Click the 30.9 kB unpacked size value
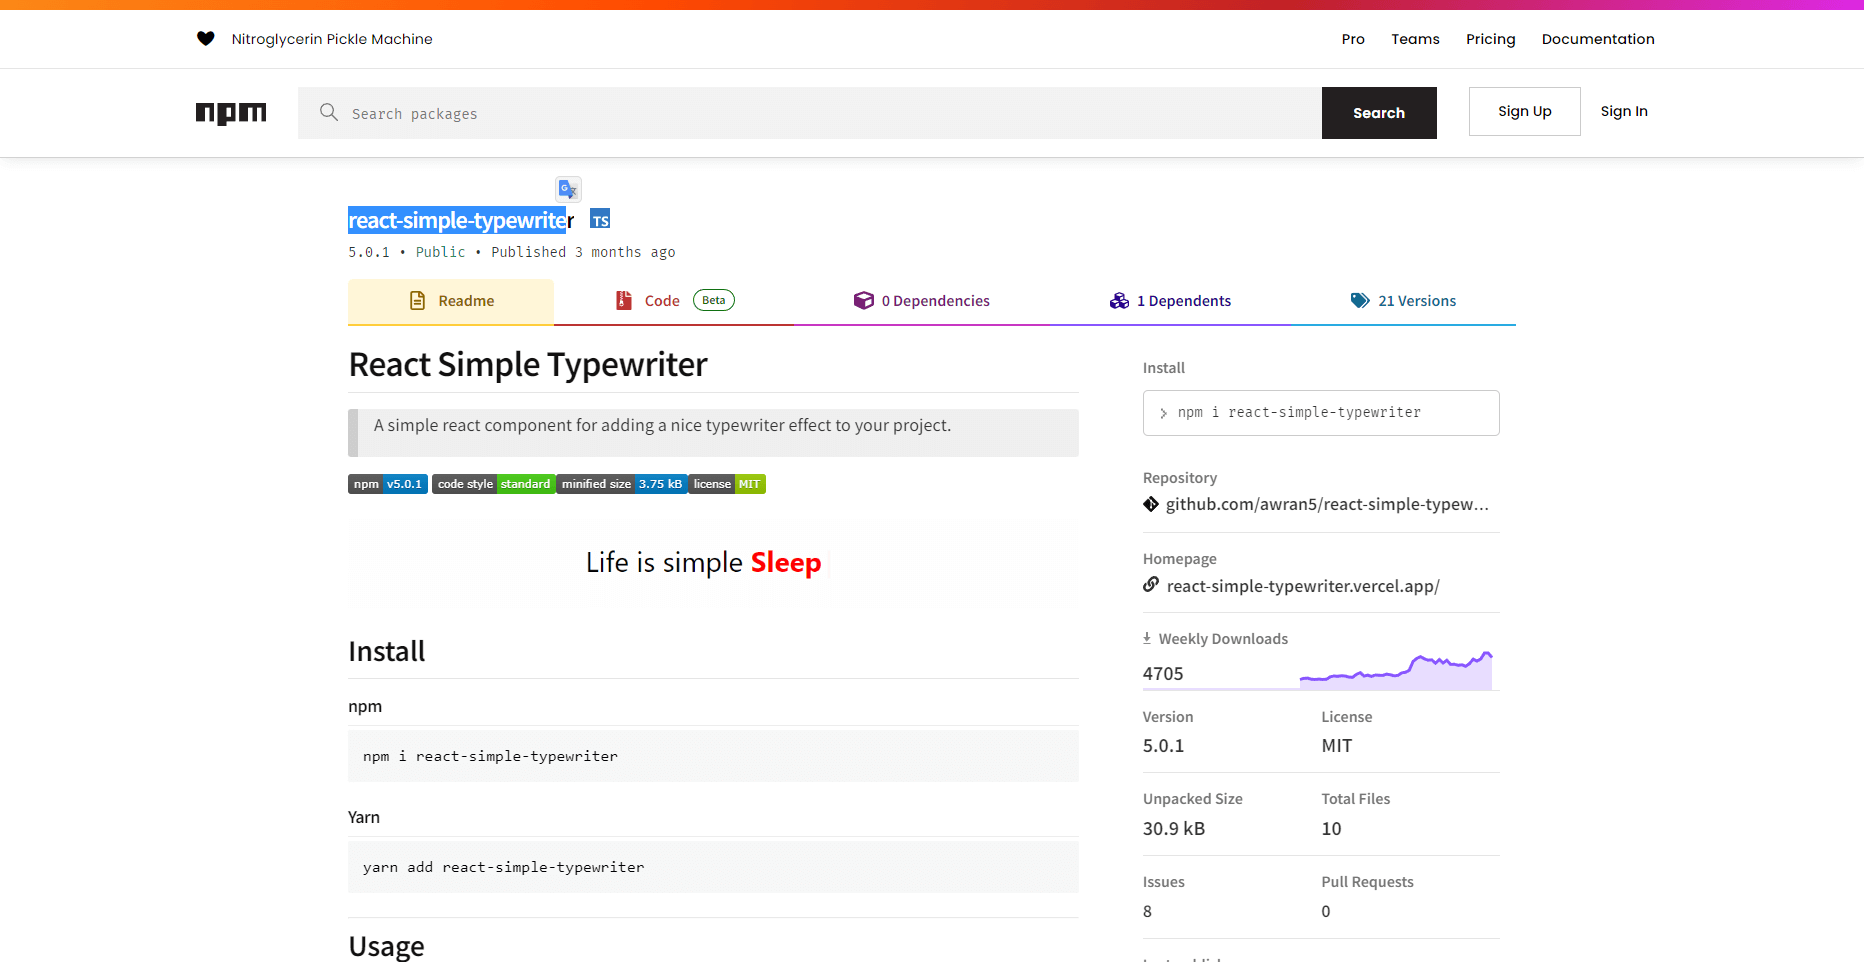The width and height of the screenshot is (1864, 962). click(x=1174, y=829)
